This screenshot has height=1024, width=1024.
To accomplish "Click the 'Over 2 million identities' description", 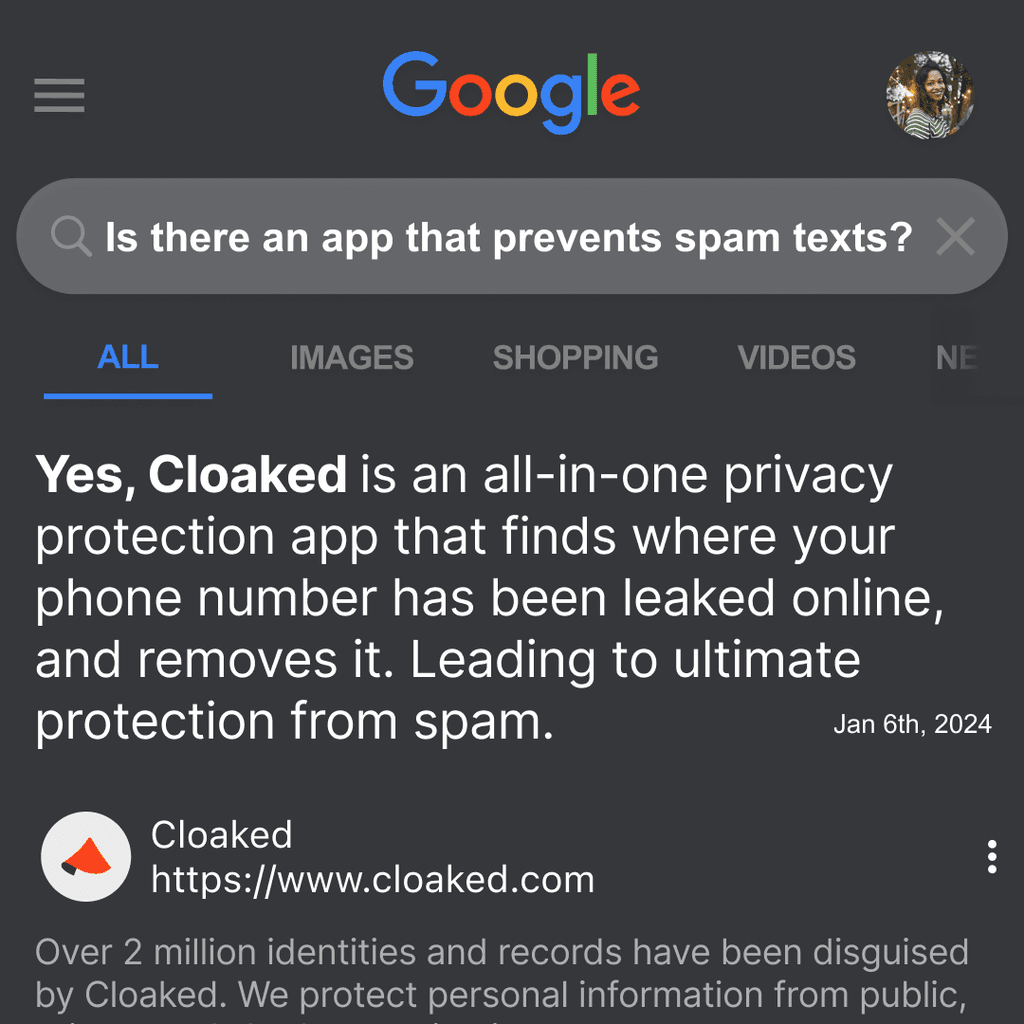I will pyautogui.click(x=502, y=973).
